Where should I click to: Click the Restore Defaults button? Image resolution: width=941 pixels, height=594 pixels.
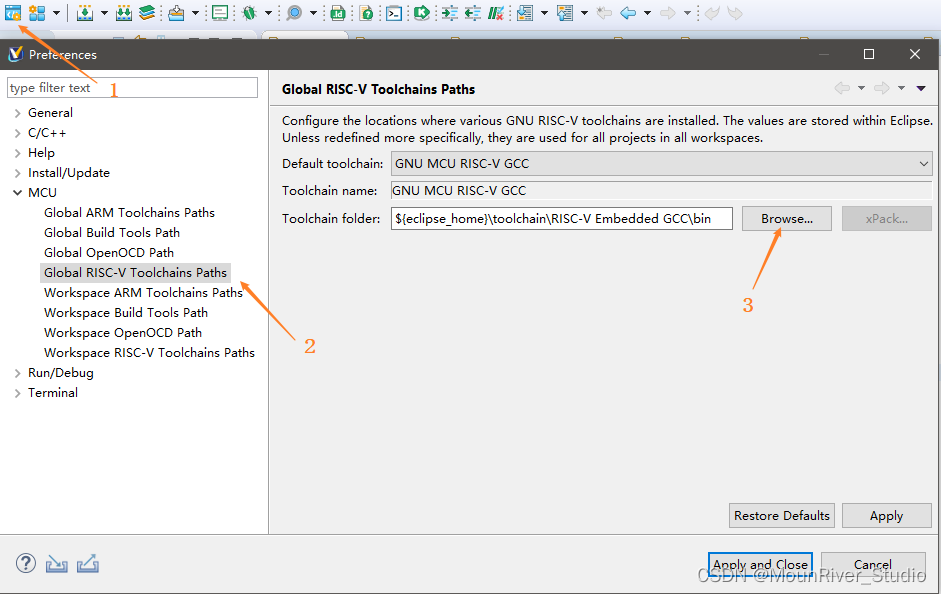click(x=781, y=515)
